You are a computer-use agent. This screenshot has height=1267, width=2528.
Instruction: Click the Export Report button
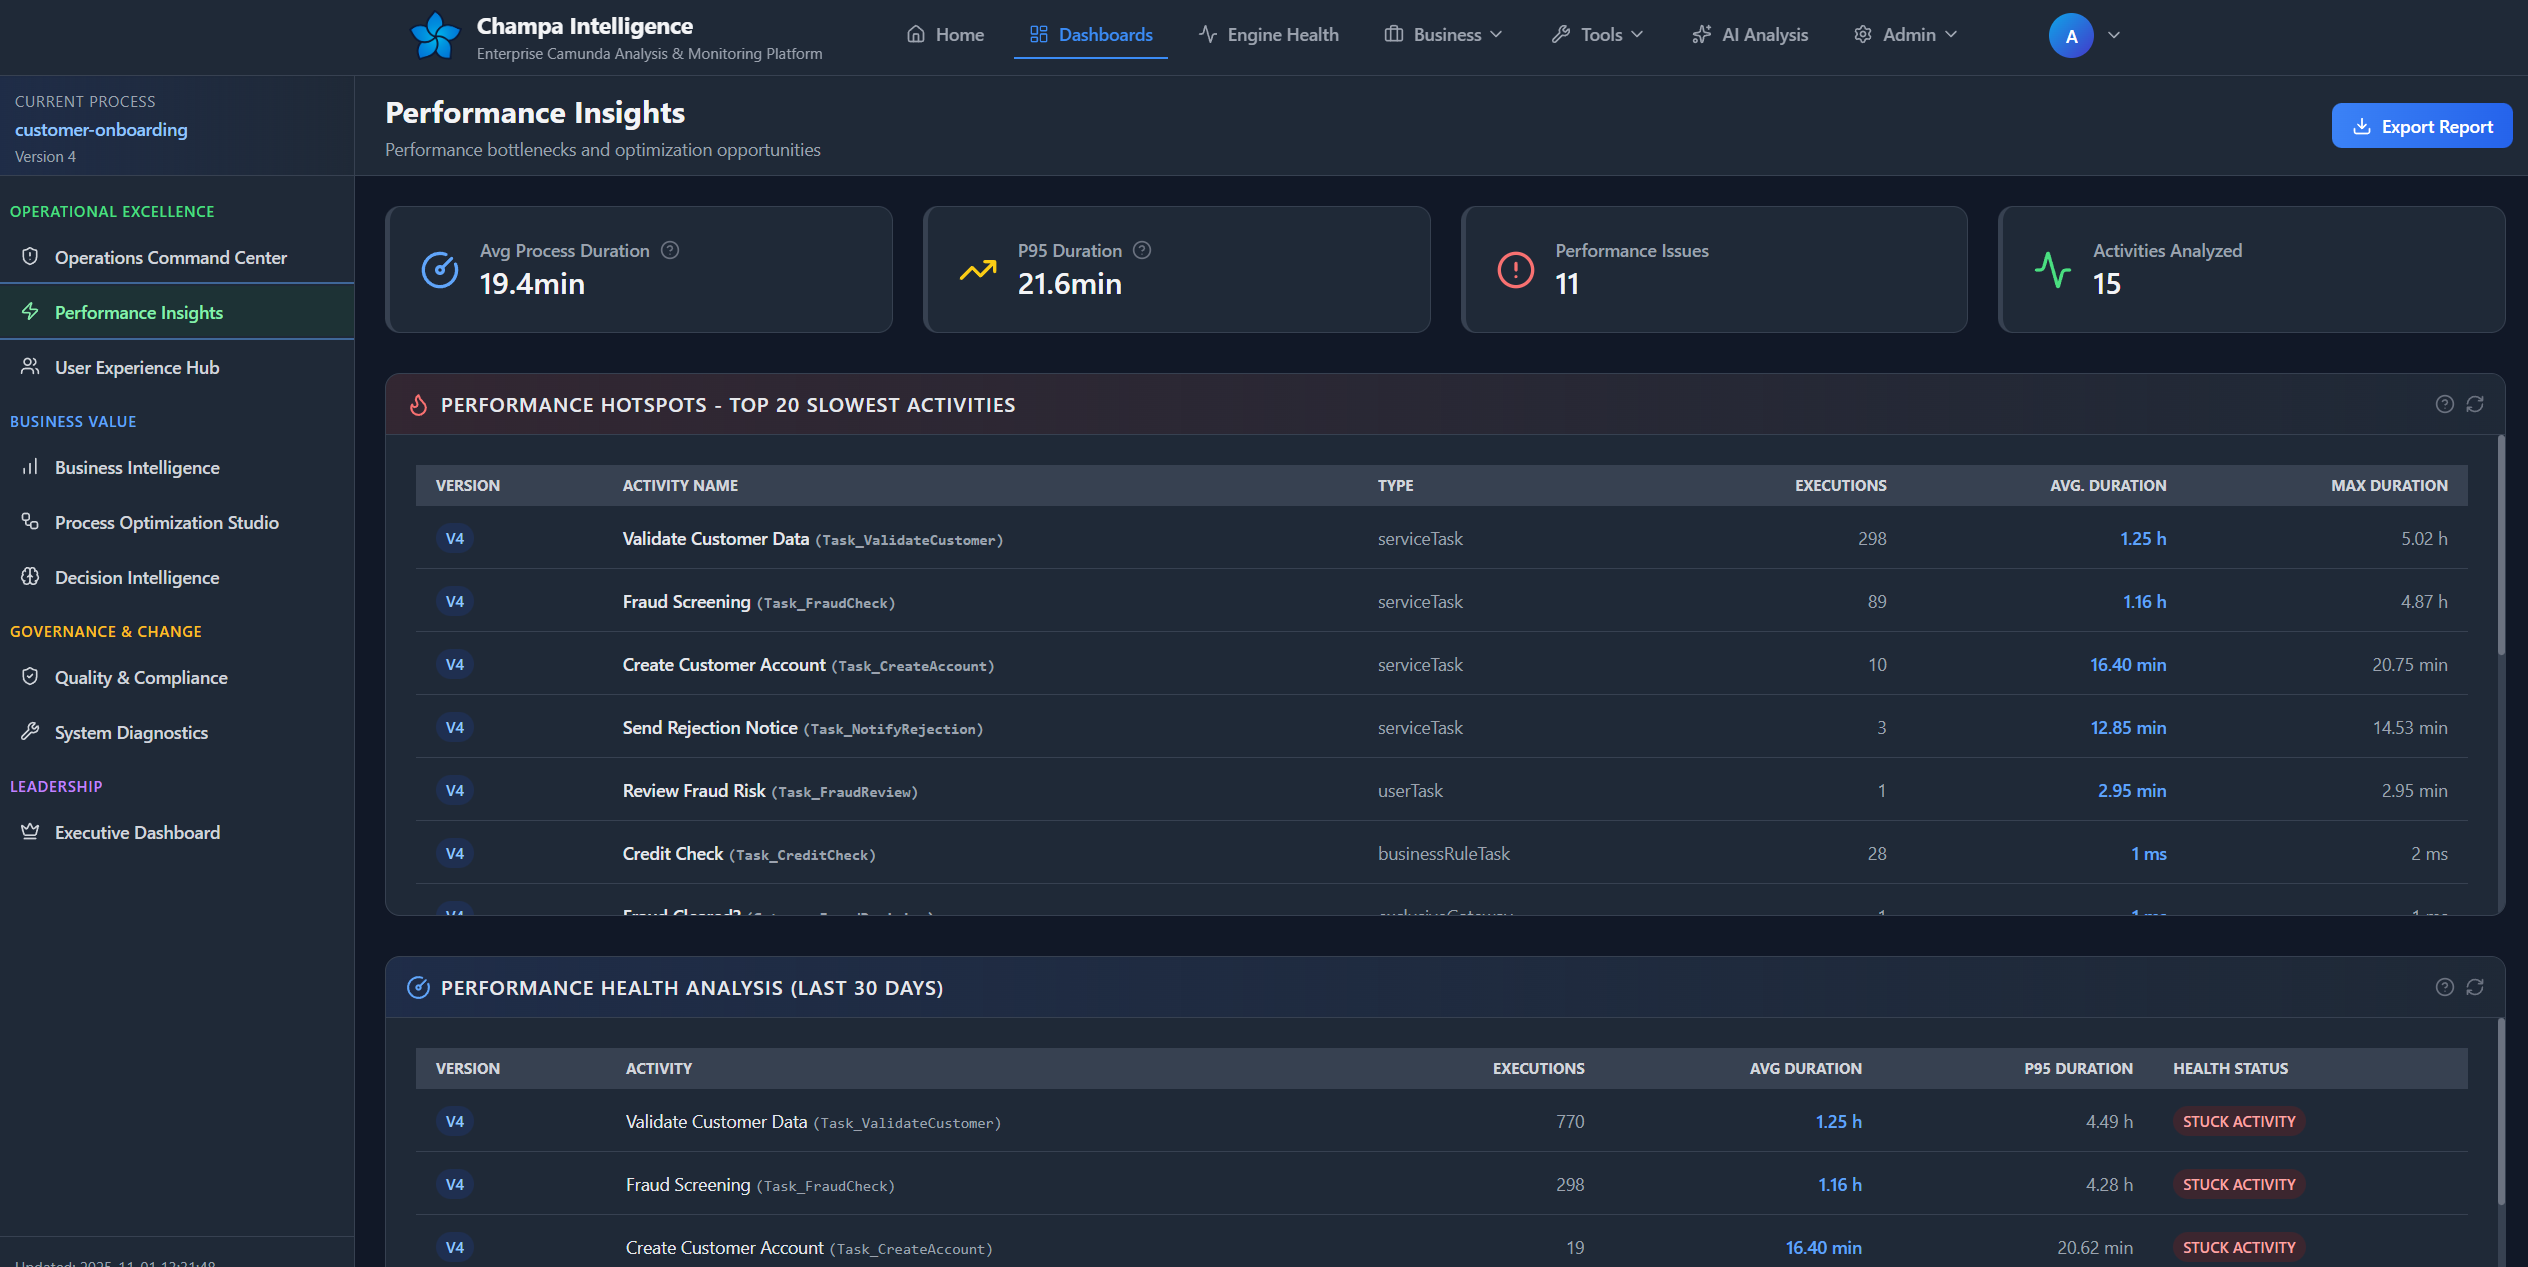[2421, 126]
